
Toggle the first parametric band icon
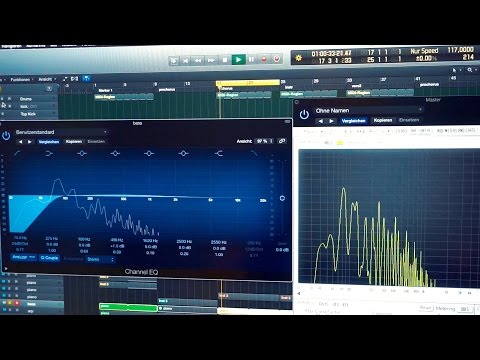[x=82, y=153]
